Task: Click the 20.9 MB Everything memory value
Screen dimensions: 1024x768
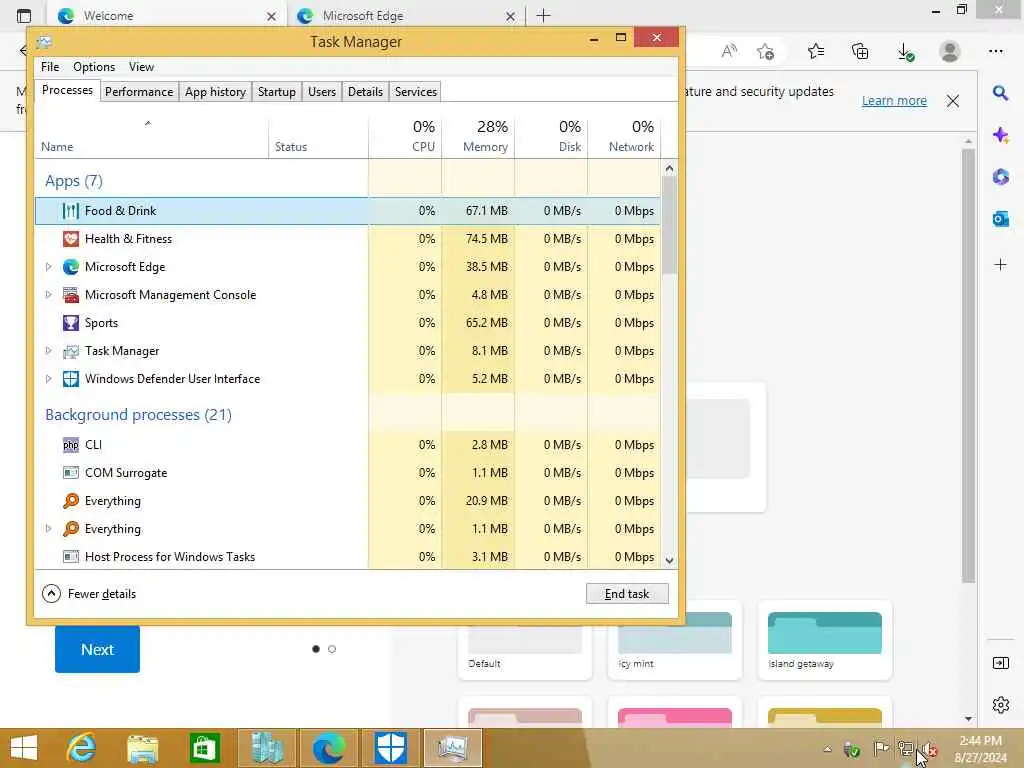Action: (x=487, y=501)
